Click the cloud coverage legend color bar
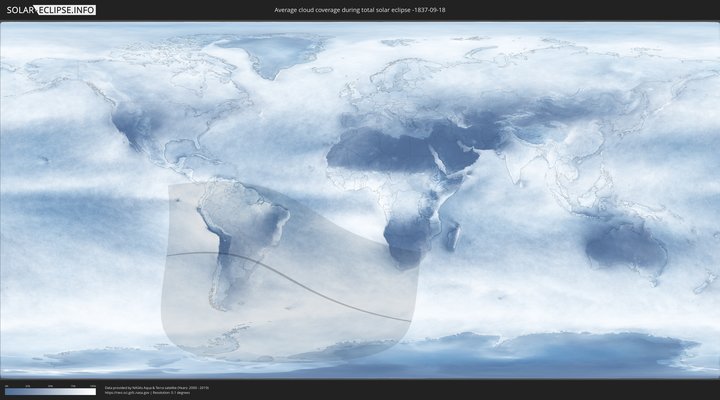 pos(50,392)
